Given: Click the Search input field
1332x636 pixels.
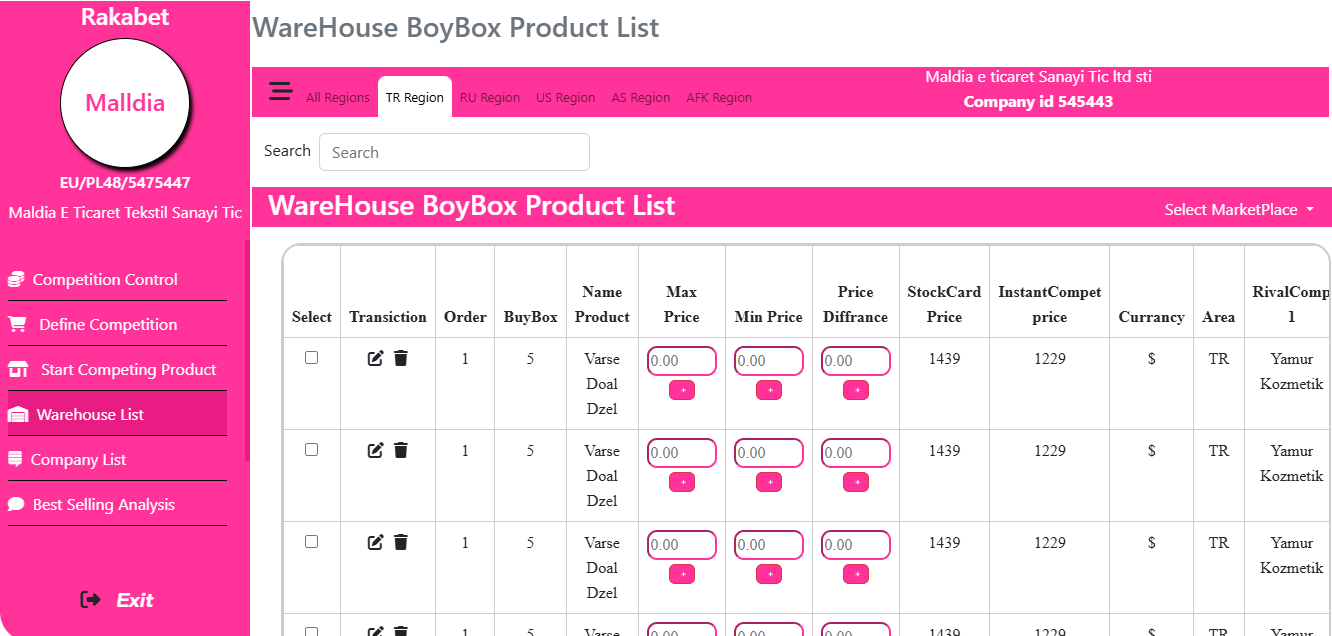Looking at the screenshot, I should tap(454, 152).
